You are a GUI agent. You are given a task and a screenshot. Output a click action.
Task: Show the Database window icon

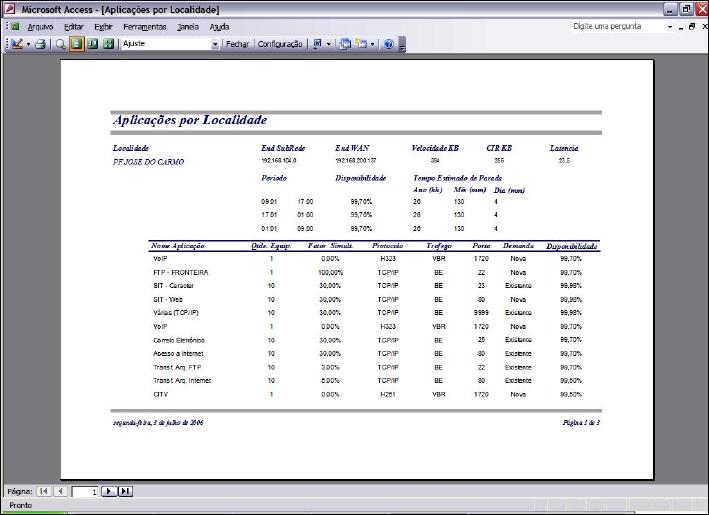pyautogui.click(x=345, y=44)
